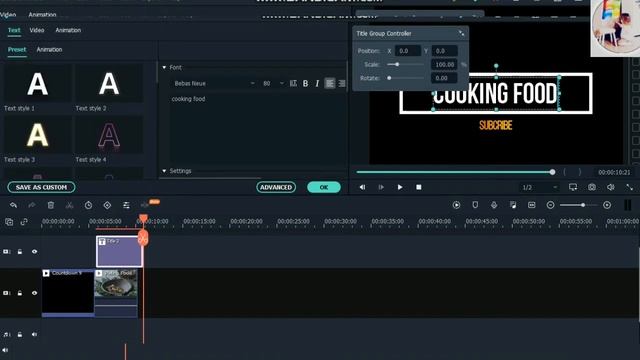Hide the title track with eye icon

tap(34, 251)
